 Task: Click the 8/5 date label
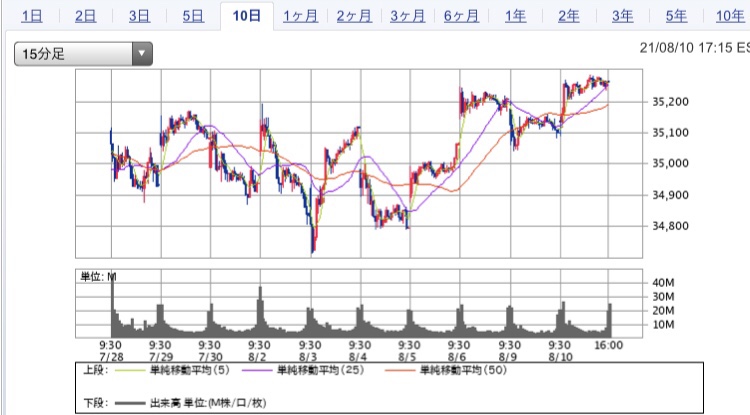[x=409, y=357]
